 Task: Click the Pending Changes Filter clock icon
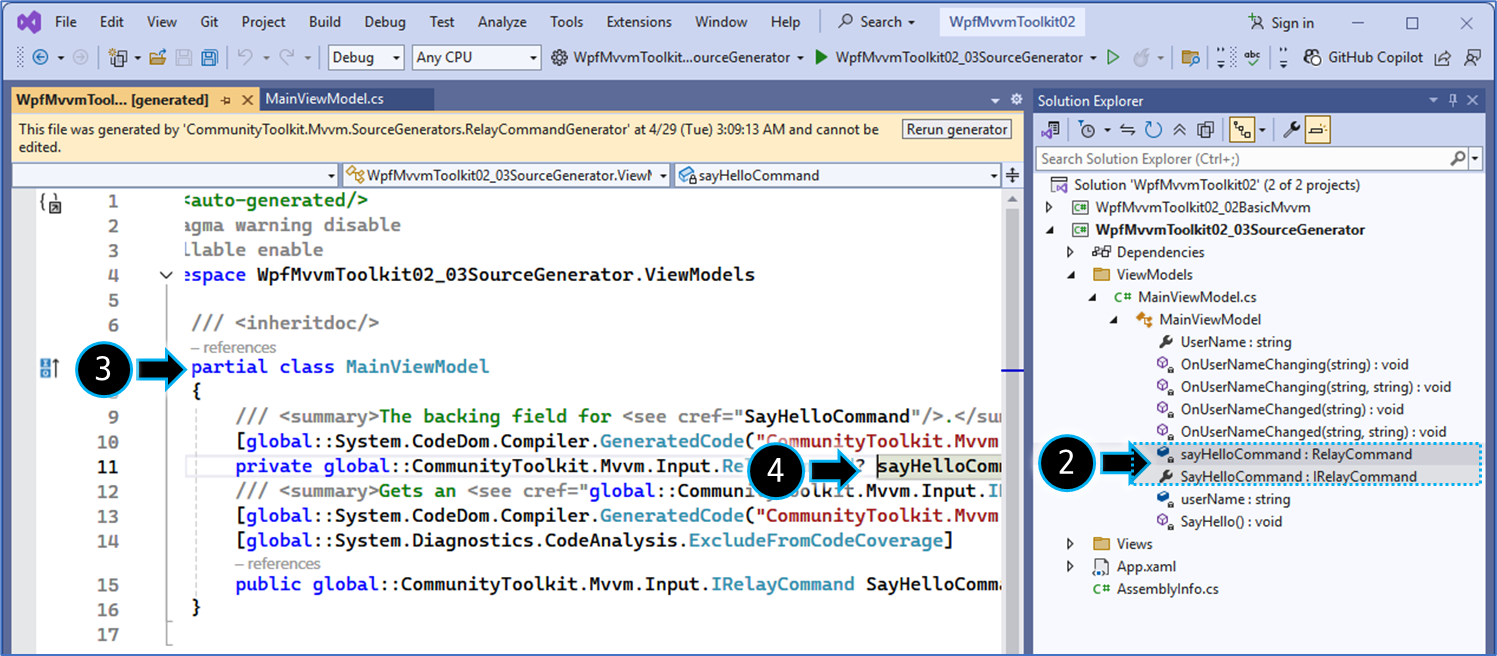(1087, 129)
